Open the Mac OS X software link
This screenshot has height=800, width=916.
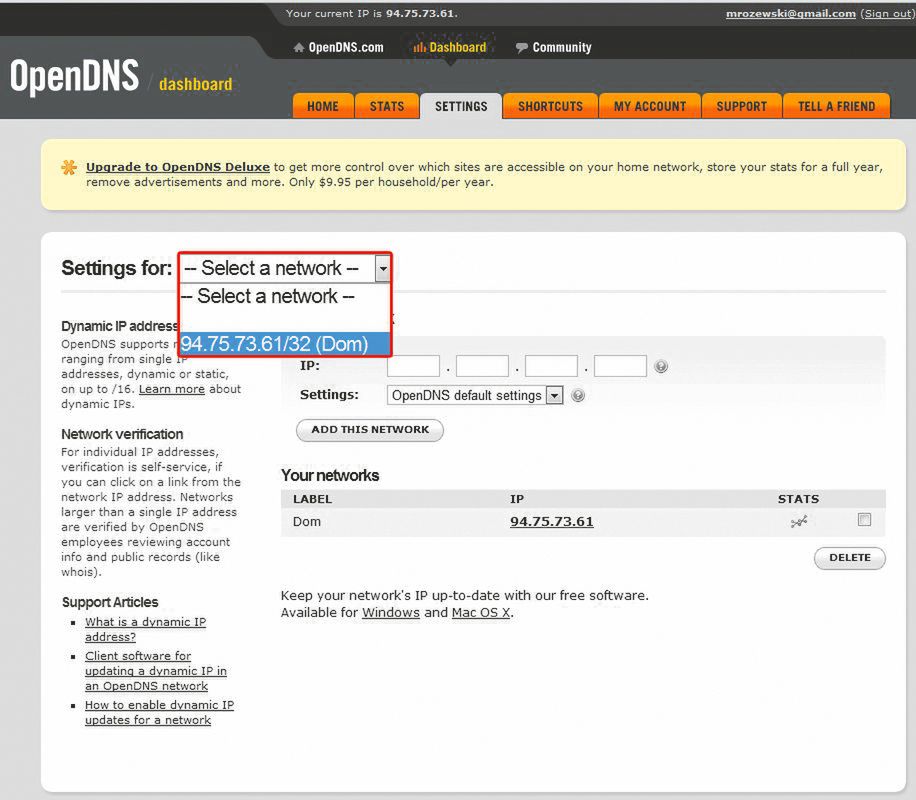click(x=481, y=612)
